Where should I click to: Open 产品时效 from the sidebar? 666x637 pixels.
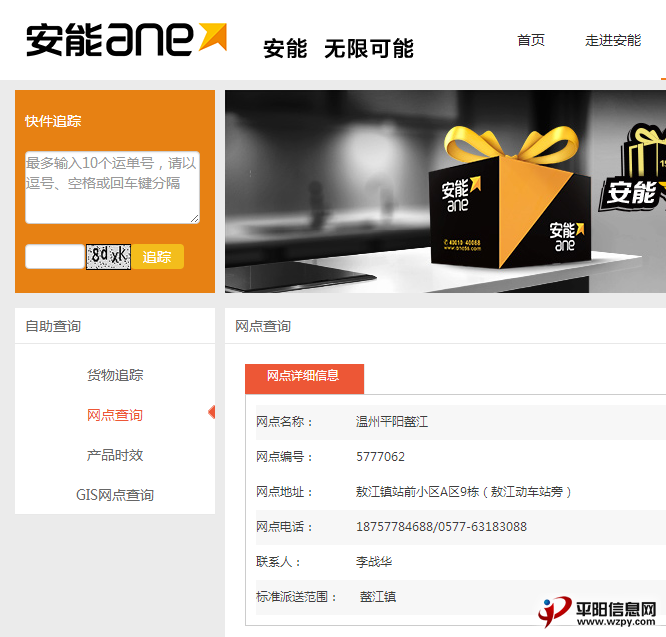[115, 455]
